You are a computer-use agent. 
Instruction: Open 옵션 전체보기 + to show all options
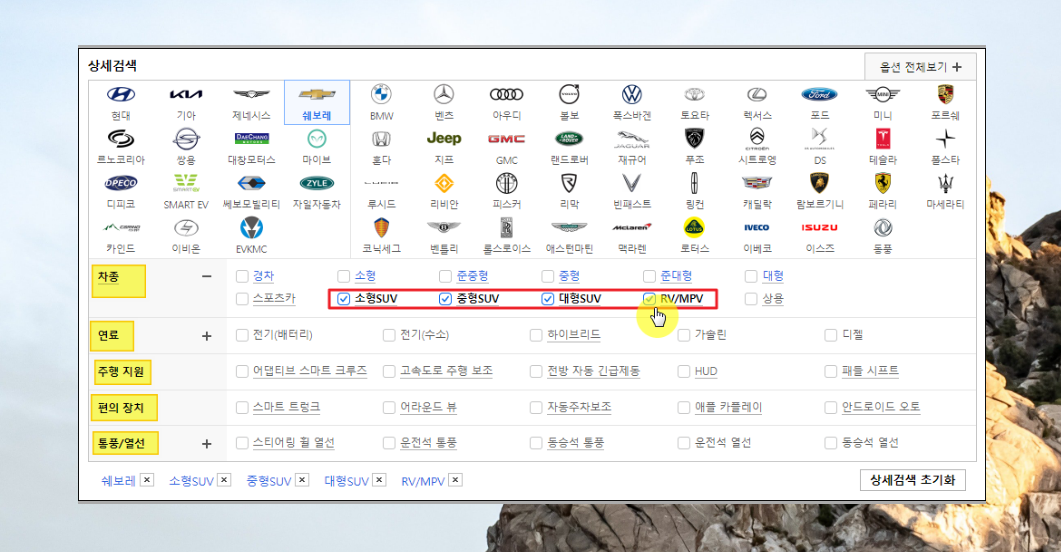click(920, 67)
